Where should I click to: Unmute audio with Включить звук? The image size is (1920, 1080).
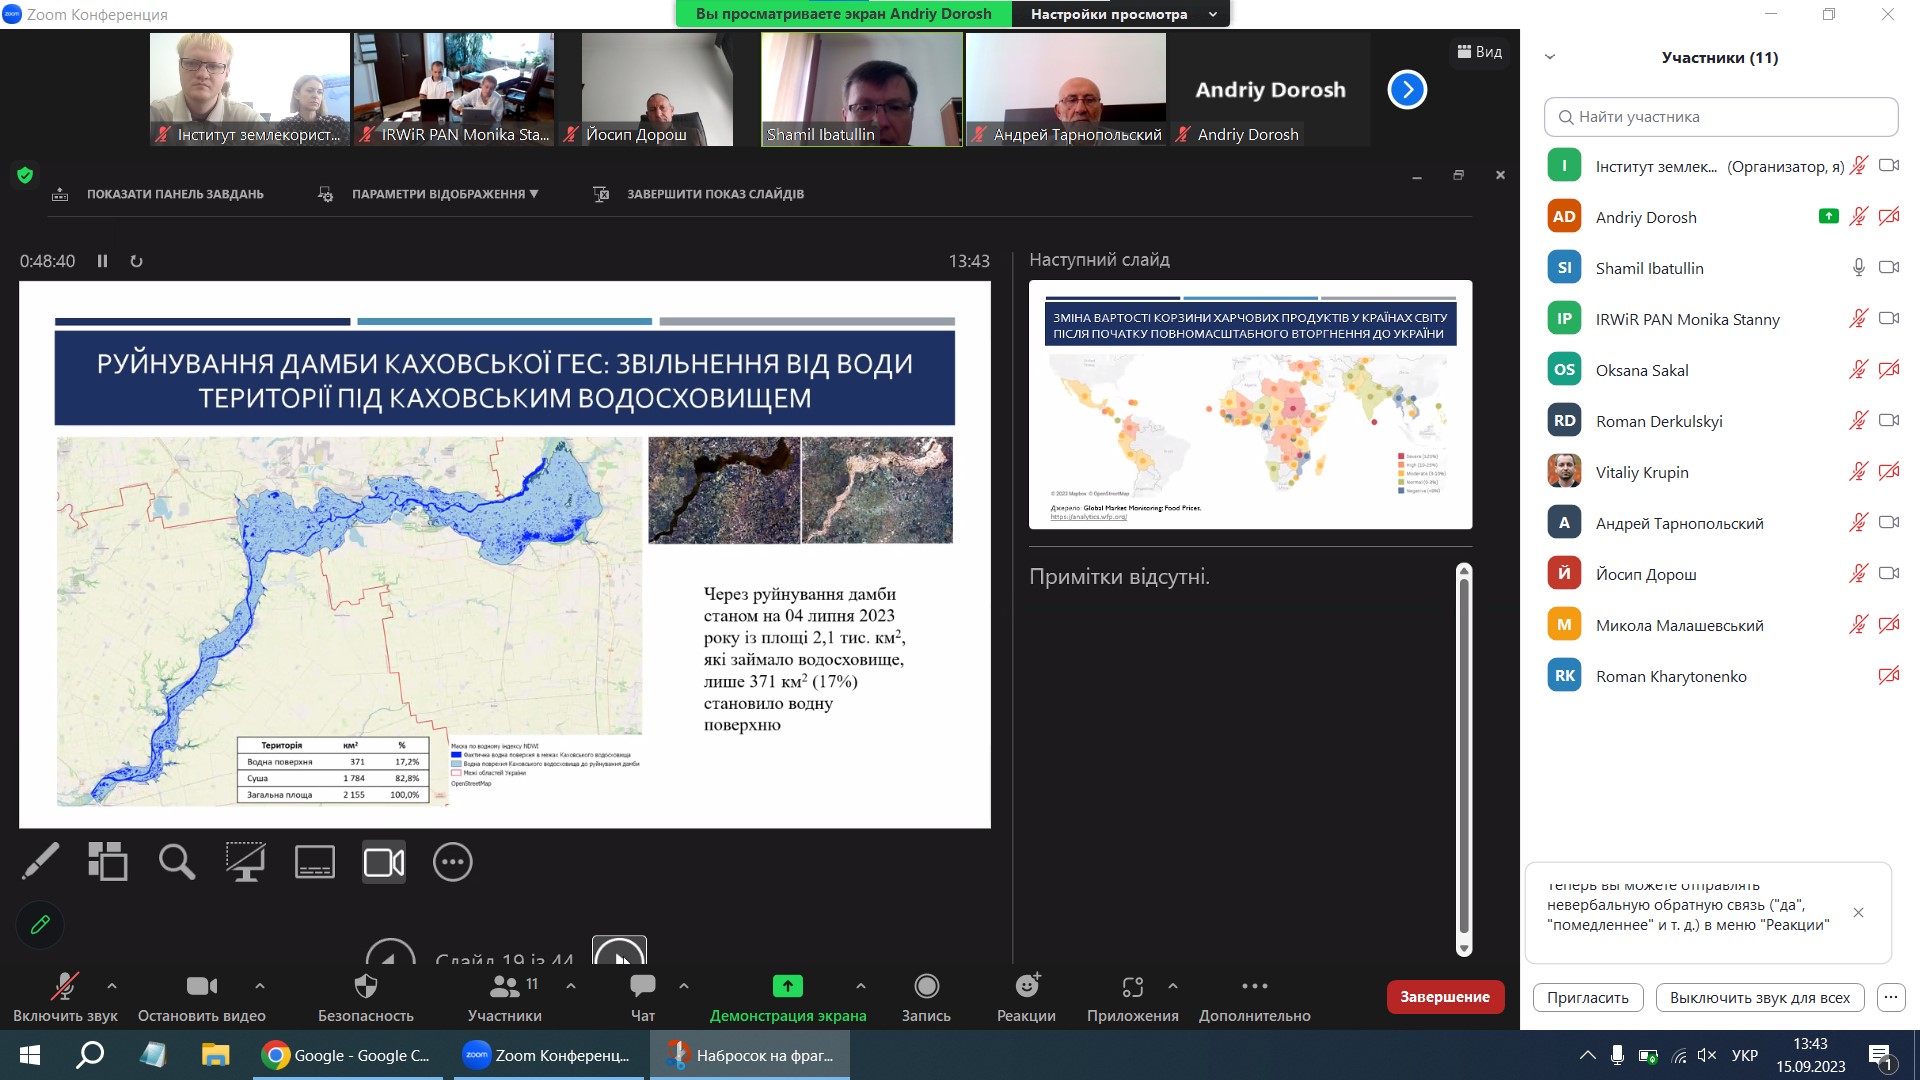pos(65,987)
